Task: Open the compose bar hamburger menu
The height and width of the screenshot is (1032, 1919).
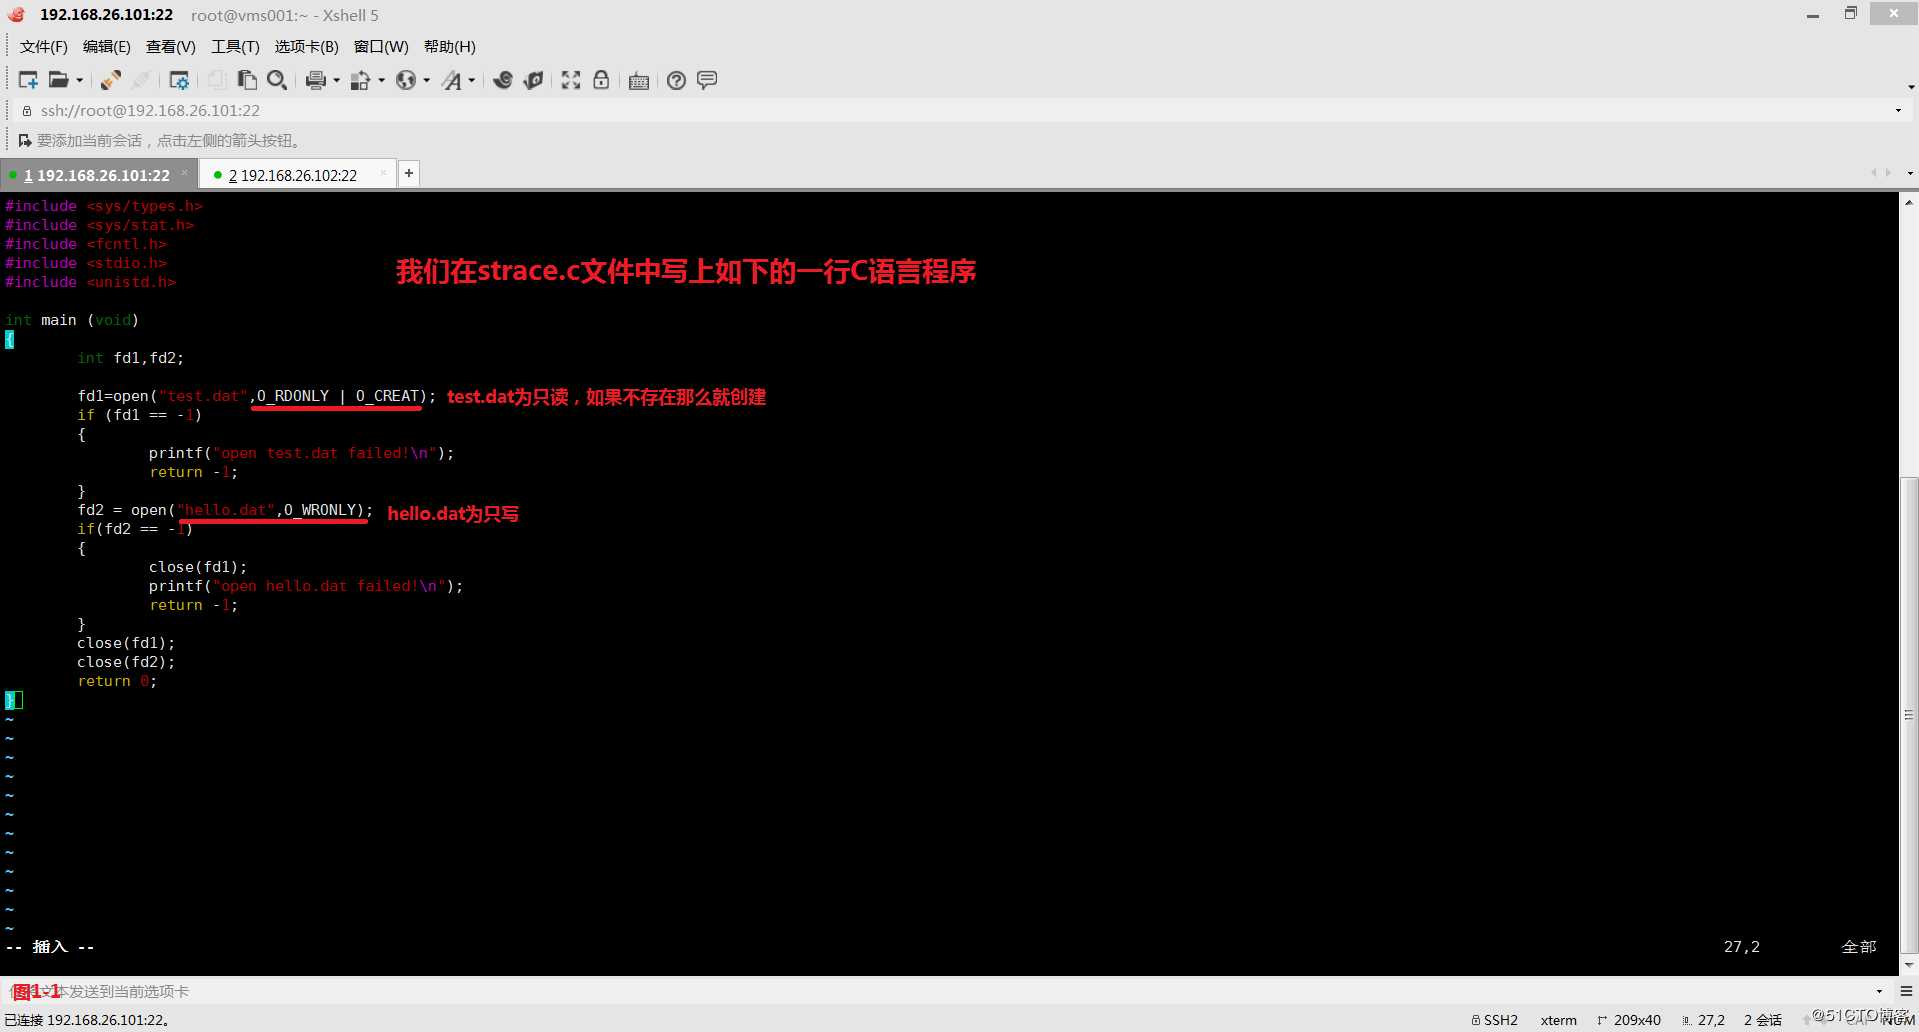Action: [x=1906, y=991]
